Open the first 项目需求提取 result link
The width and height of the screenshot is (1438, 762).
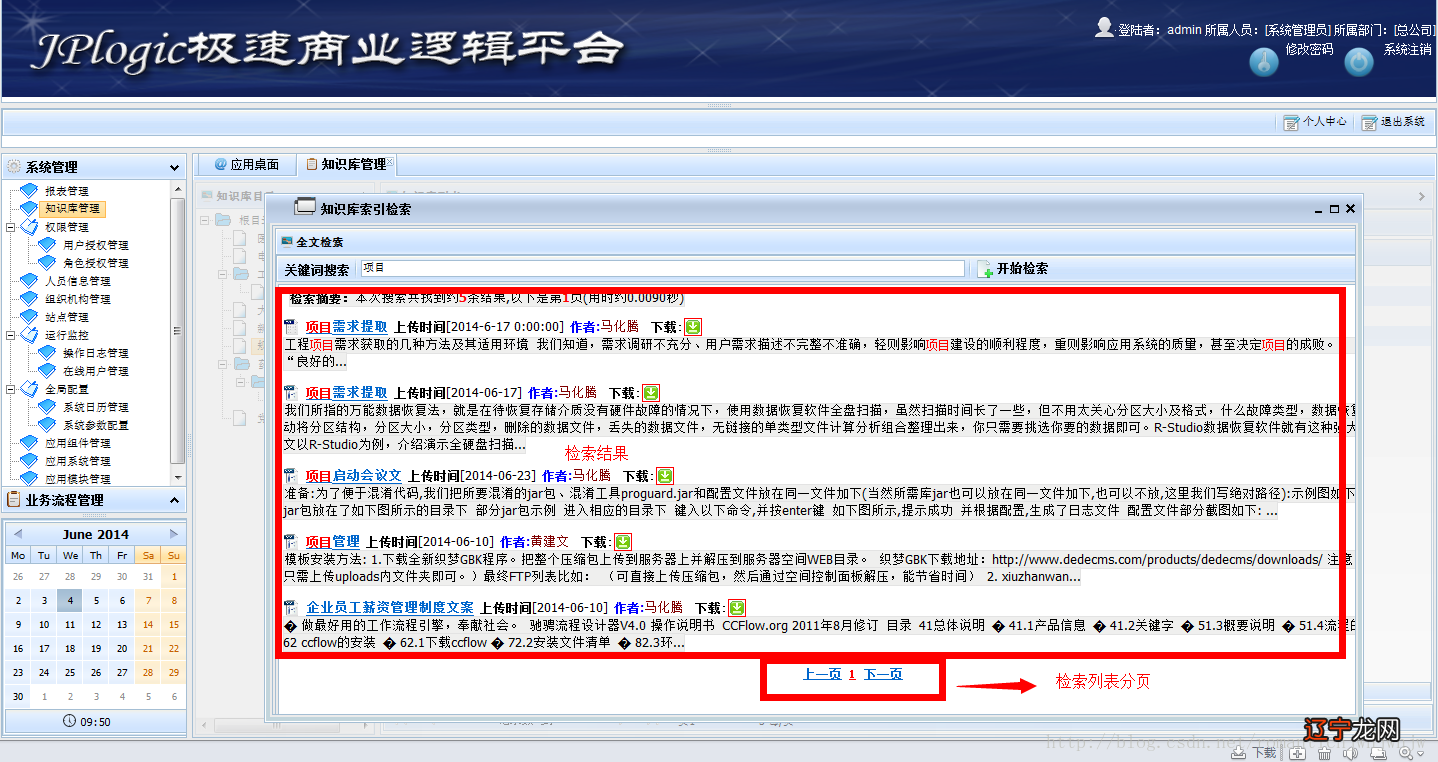[346, 326]
